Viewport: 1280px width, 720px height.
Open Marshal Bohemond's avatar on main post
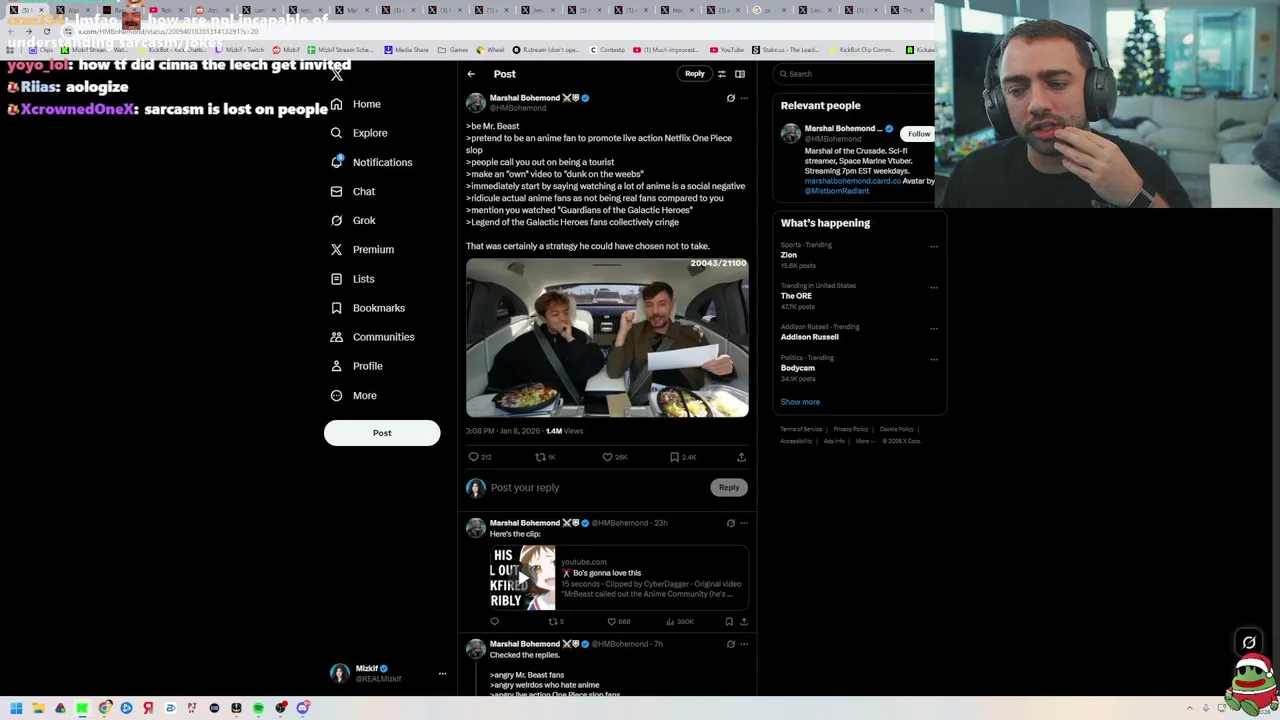click(x=476, y=103)
